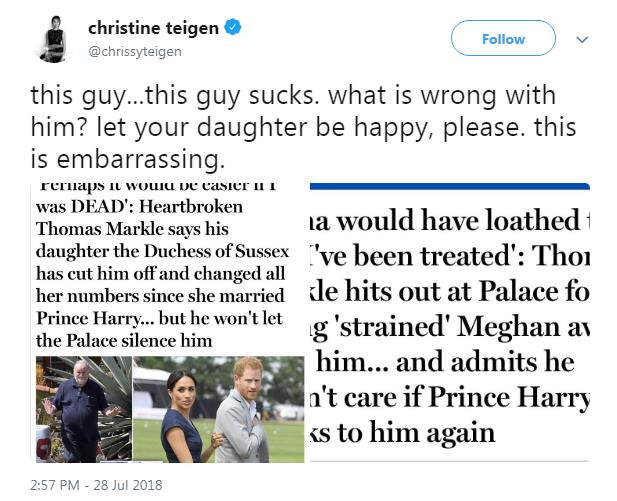Click 'the Palace silence him' headline line
Image resolution: width=617 pixels, height=501 pixels.
click(124, 340)
